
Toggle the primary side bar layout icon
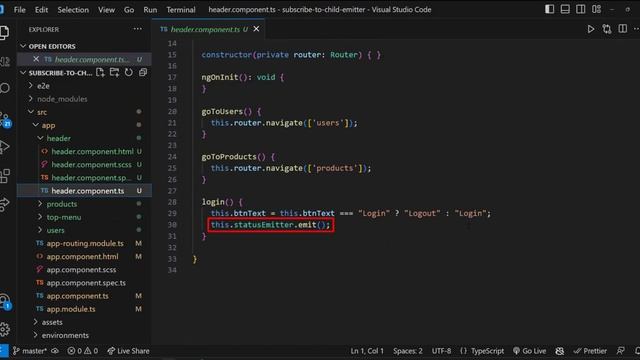click(549, 9)
